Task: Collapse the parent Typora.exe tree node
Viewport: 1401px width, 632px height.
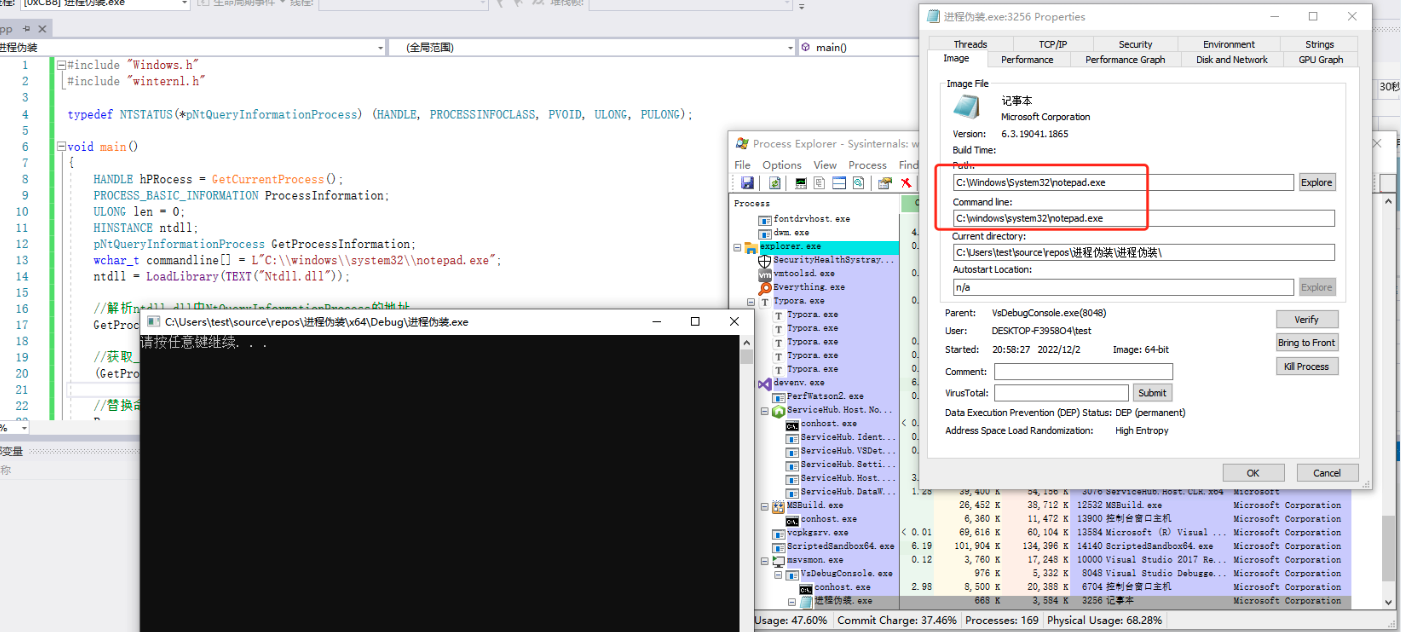Action: [x=751, y=301]
